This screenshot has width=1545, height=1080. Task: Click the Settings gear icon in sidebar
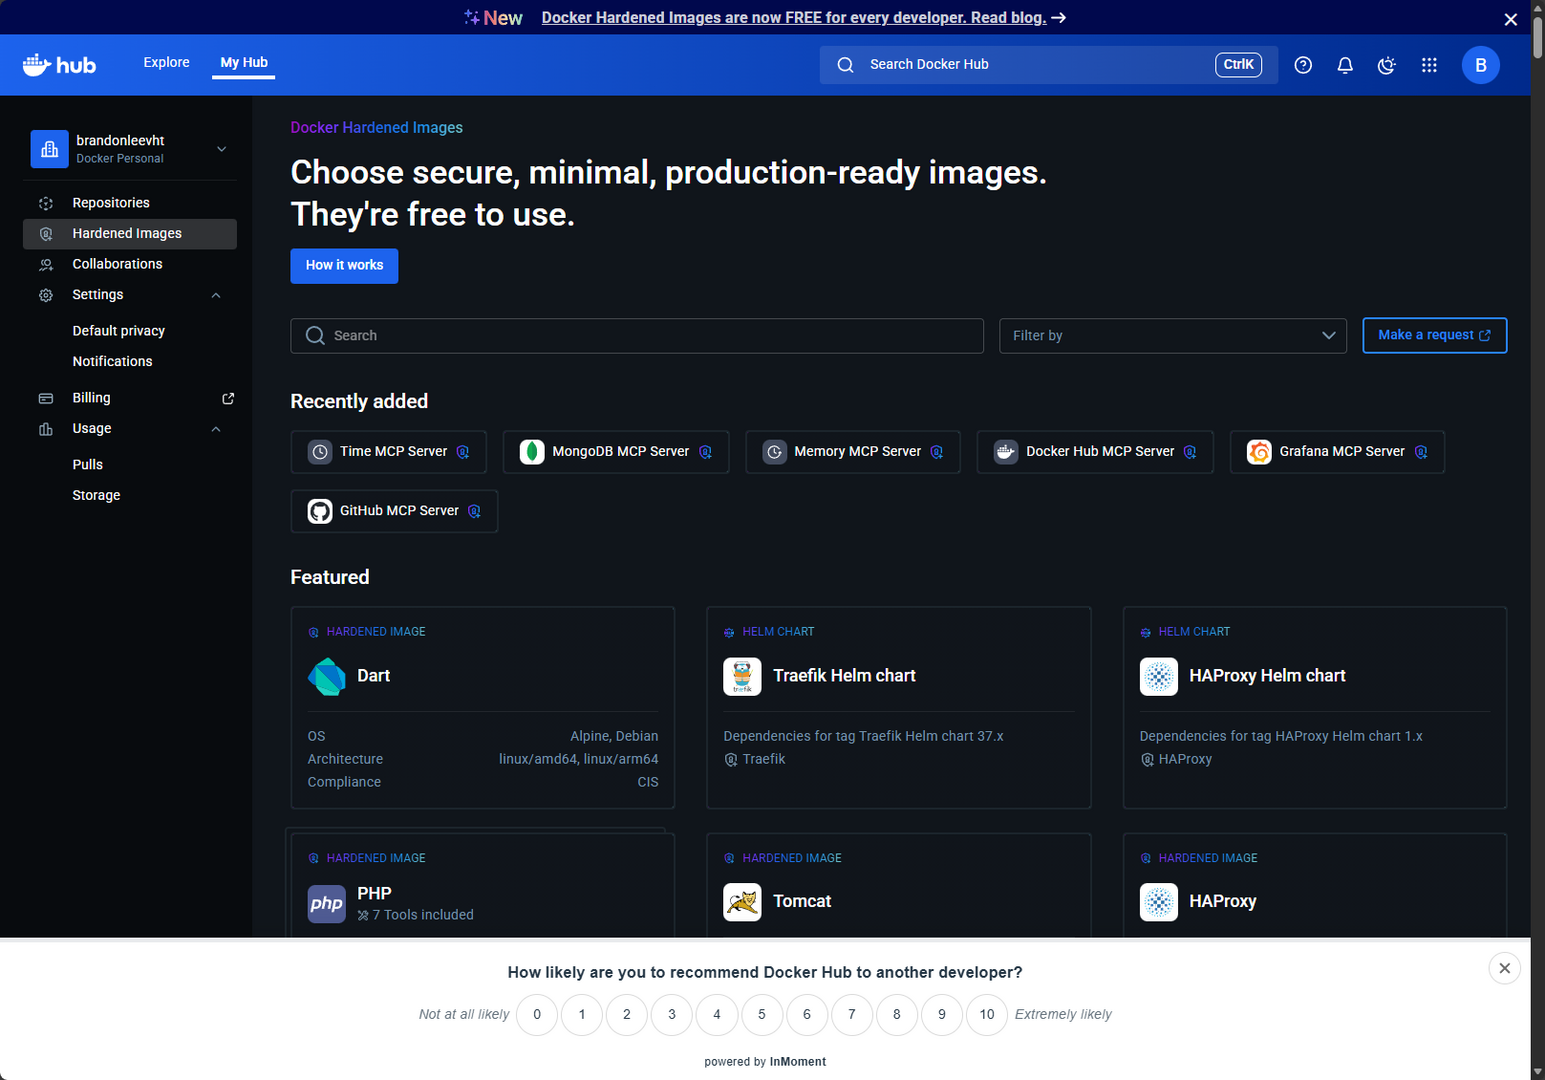pos(46,295)
